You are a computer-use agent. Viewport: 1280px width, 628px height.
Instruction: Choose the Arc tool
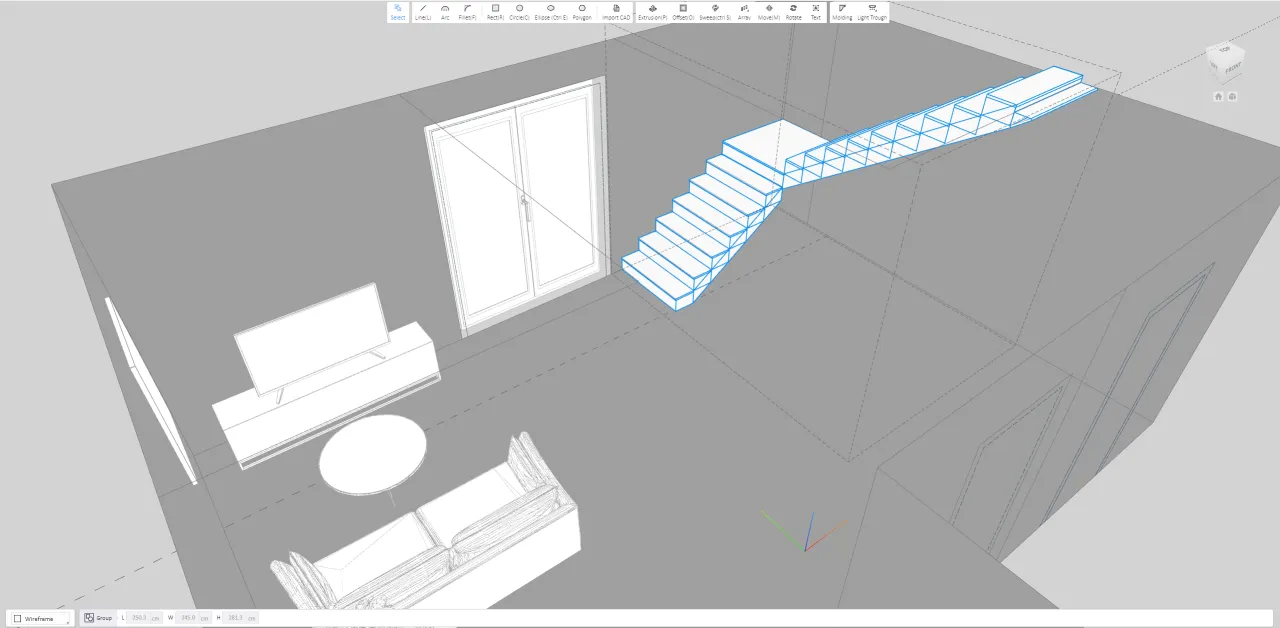(445, 12)
